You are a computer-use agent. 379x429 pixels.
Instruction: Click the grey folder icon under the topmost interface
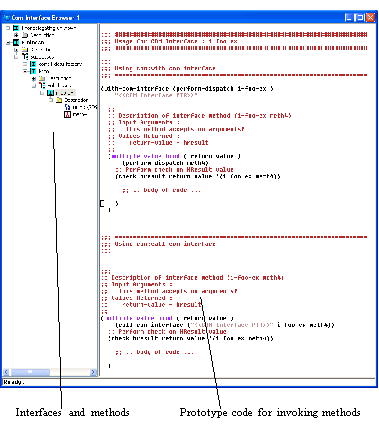pyautogui.click(x=25, y=35)
